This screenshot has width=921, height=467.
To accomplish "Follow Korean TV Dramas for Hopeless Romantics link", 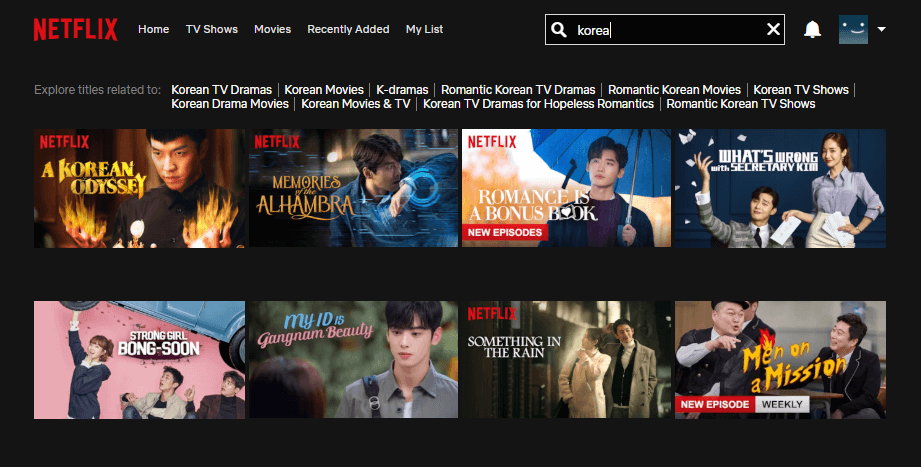I will click(539, 104).
